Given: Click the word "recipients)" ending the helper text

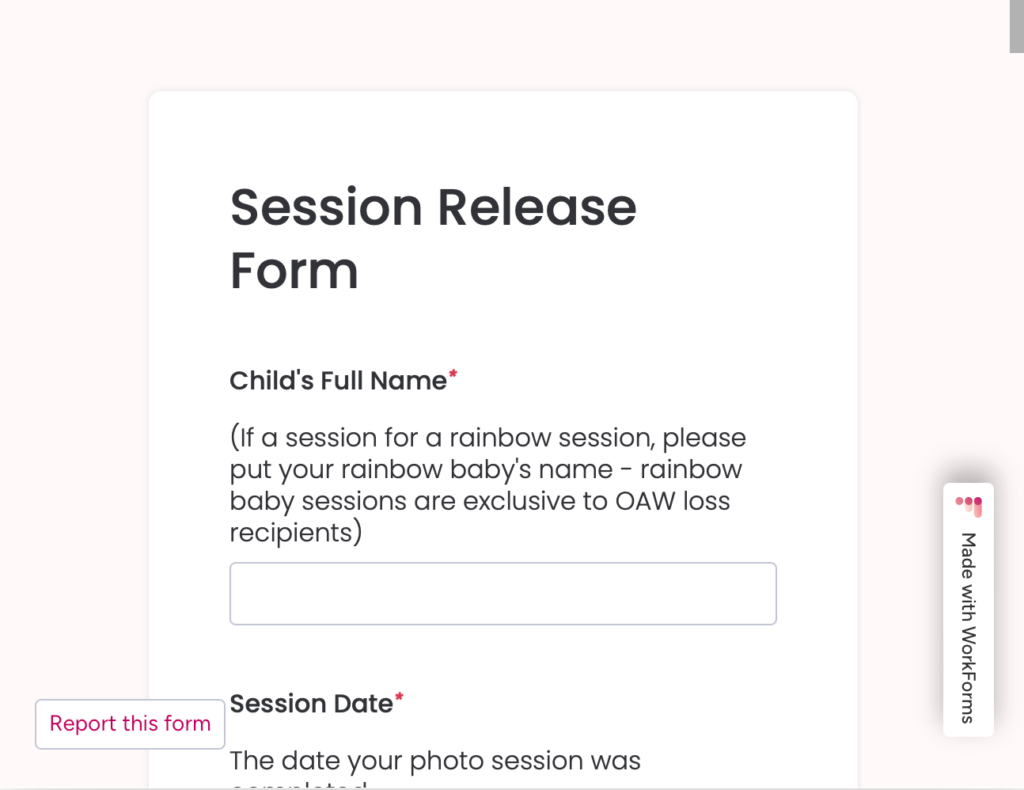Looking at the screenshot, I should click(296, 533).
